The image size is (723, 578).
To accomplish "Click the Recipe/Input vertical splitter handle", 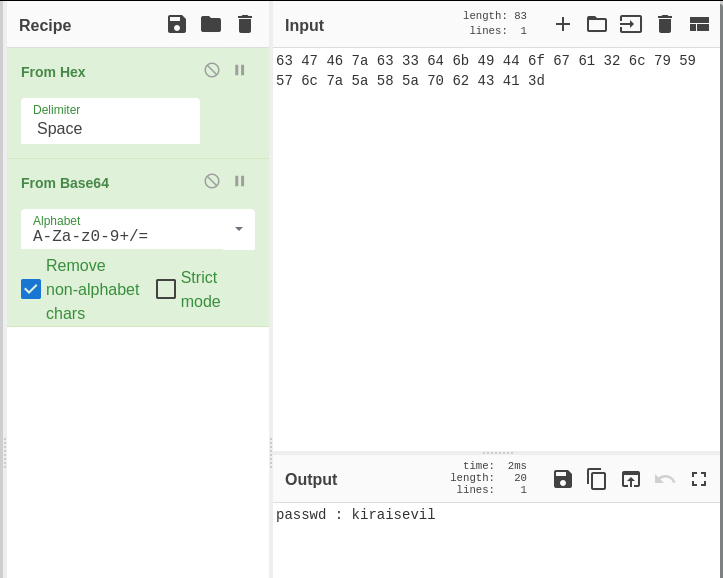I will 271,453.
